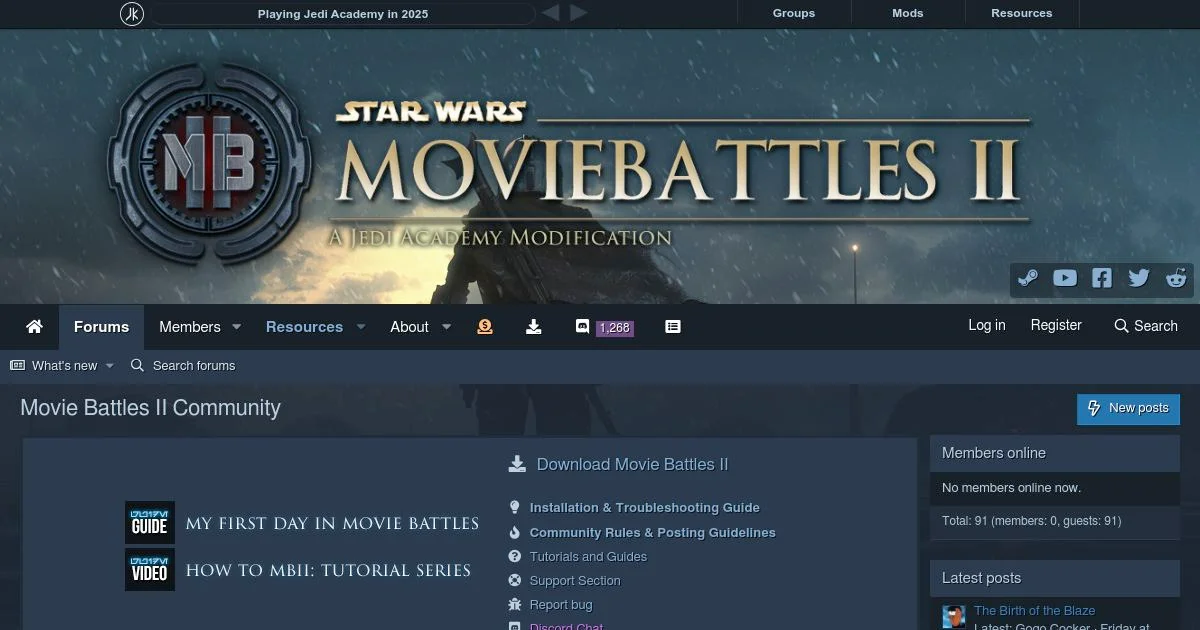Open the Steam social icon
The height and width of the screenshot is (630, 1200).
[1027, 278]
